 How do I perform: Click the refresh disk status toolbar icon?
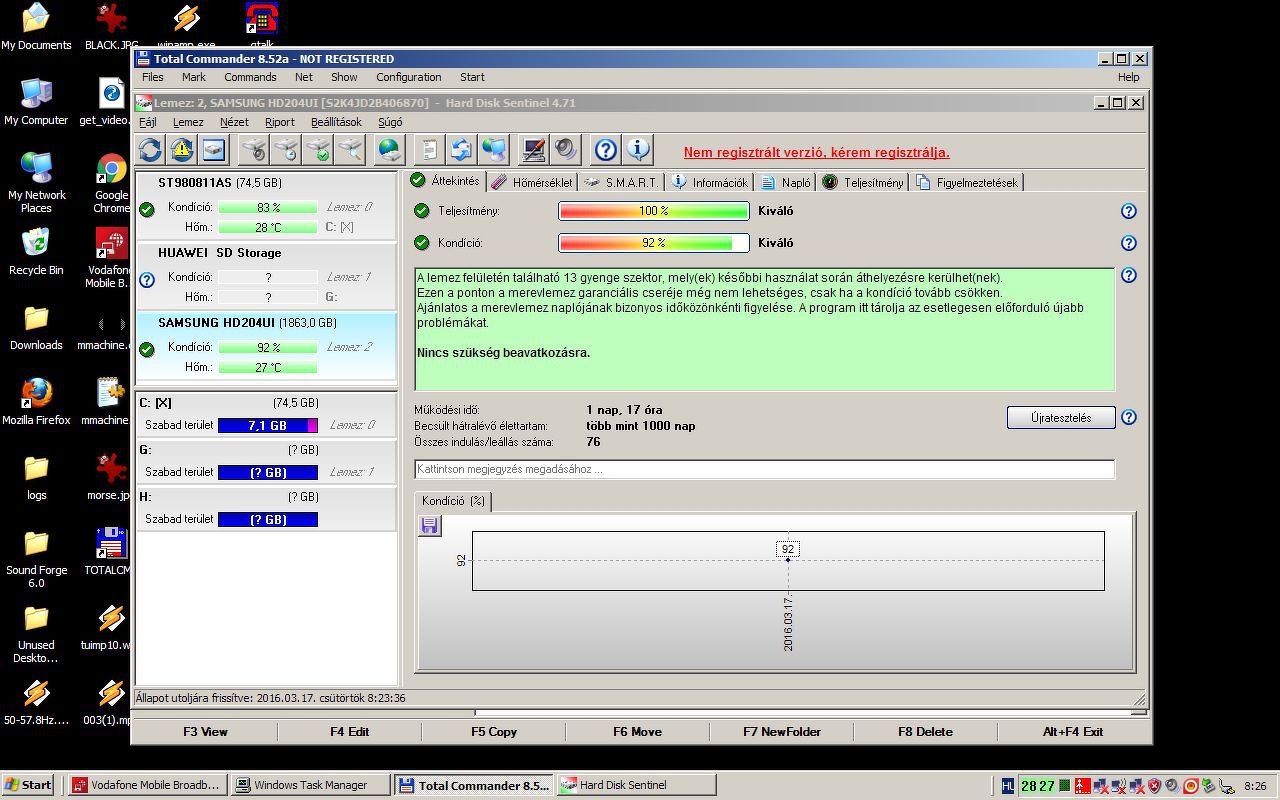150,150
